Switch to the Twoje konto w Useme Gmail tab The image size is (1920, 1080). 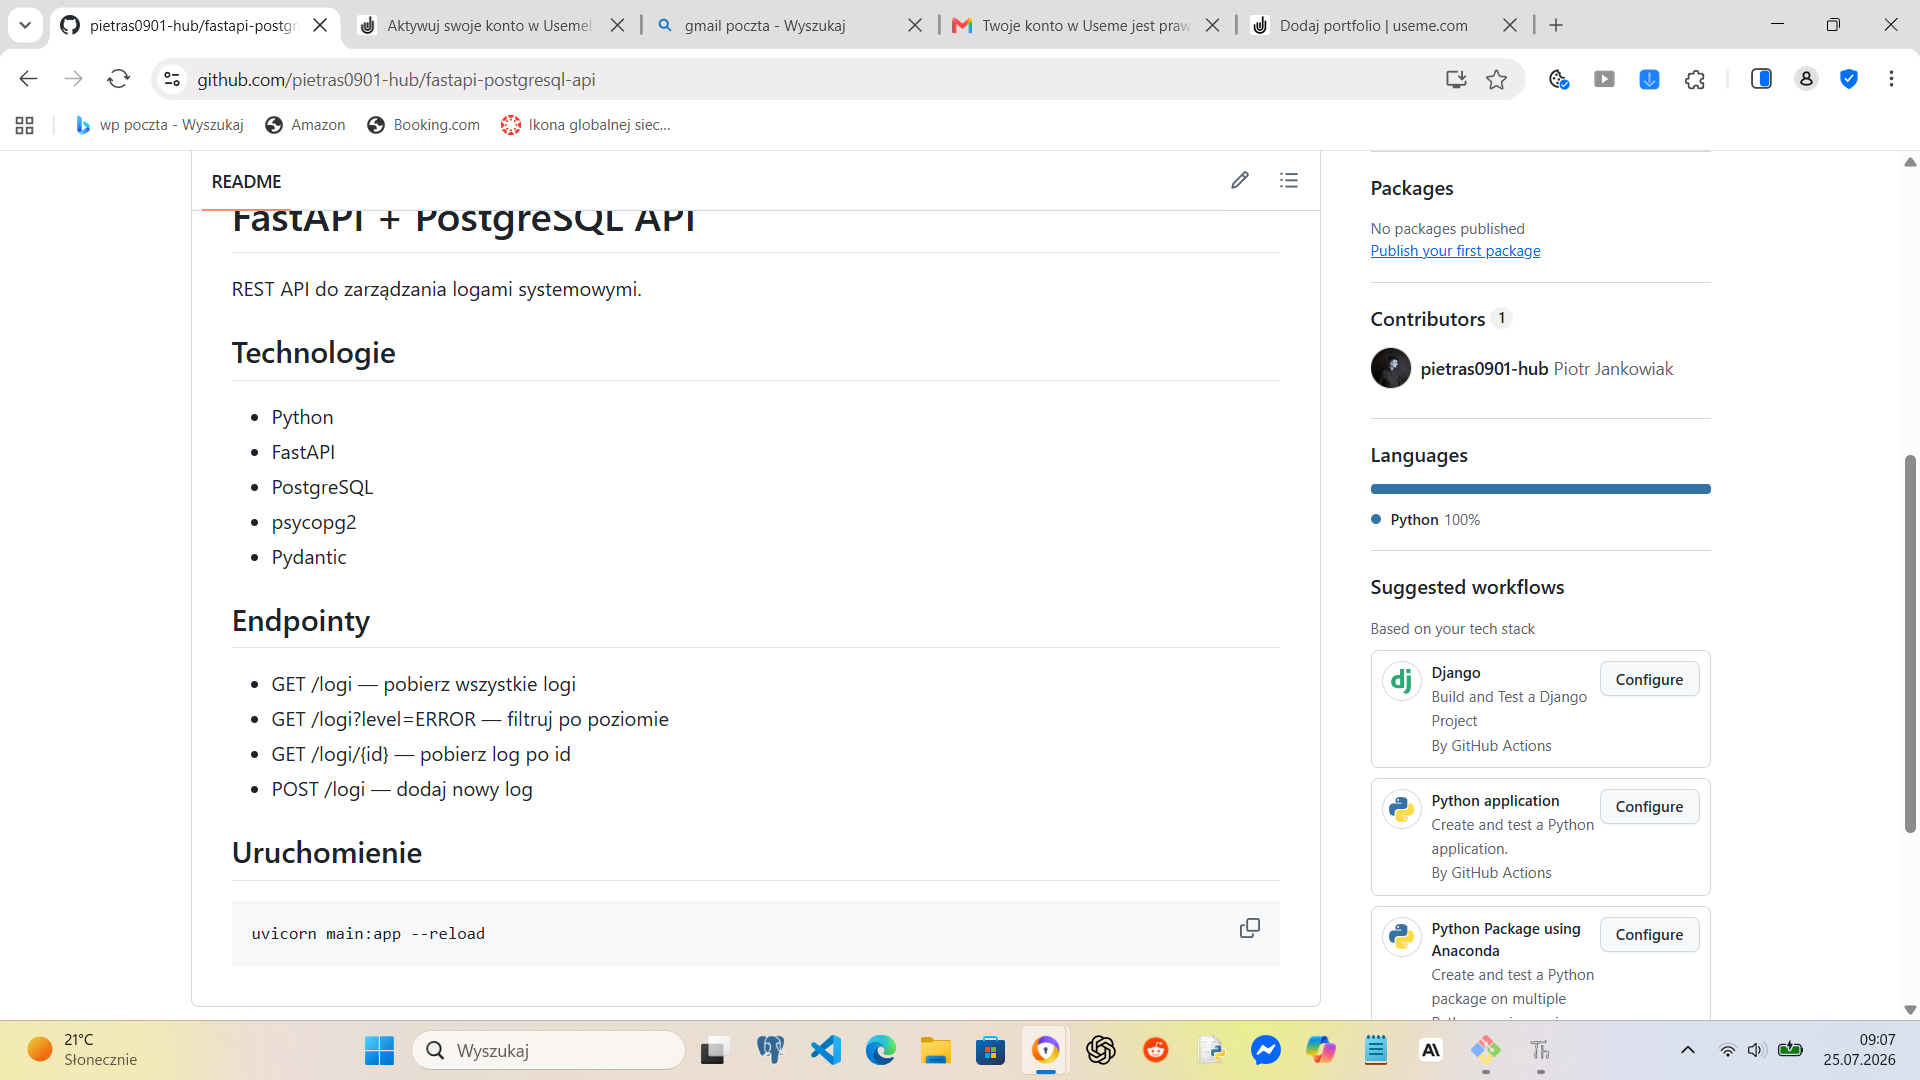click(x=1085, y=25)
